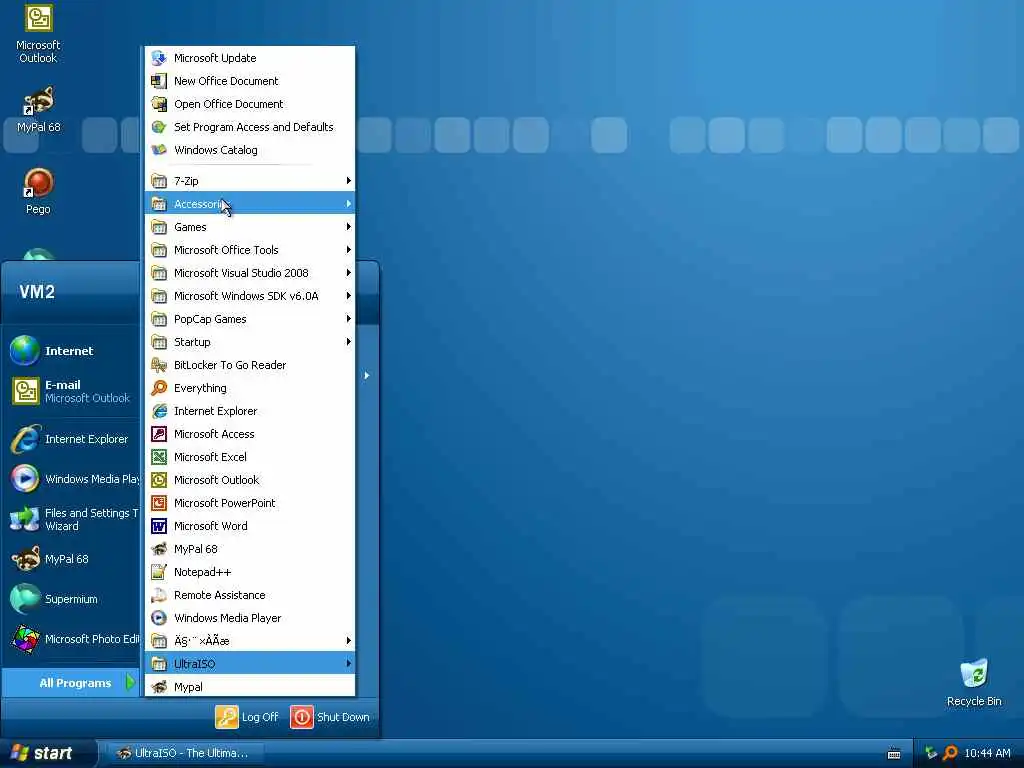This screenshot has width=1024, height=768.
Task: Launch Internet from pinned start menu
Action: (x=72, y=351)
